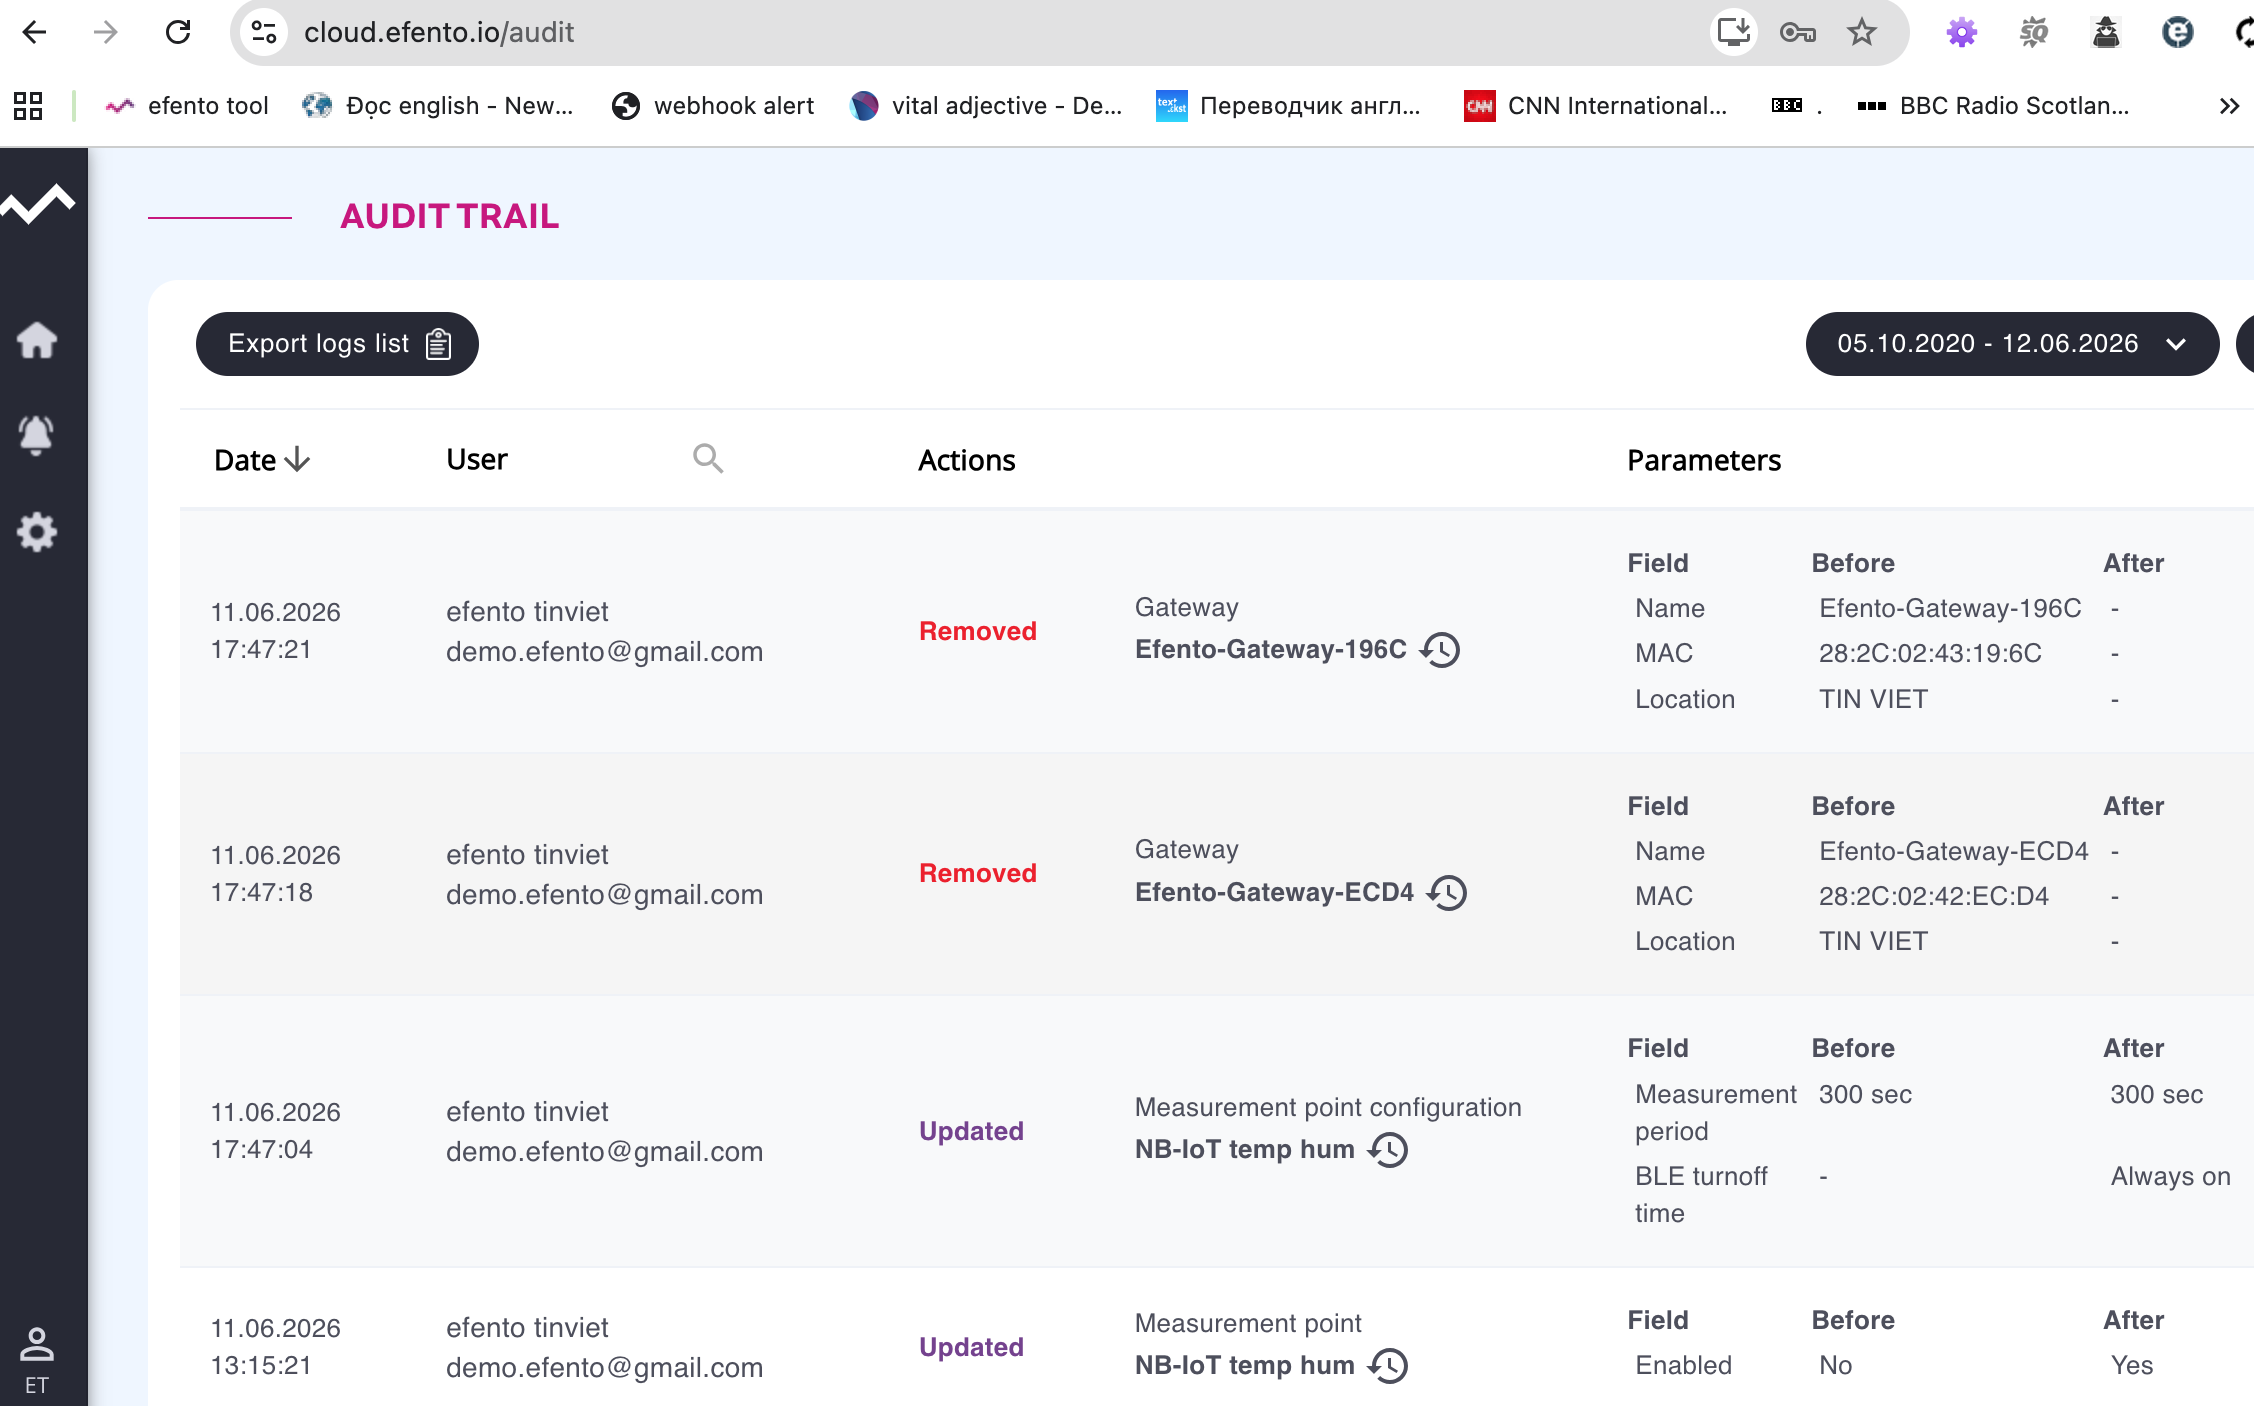Image resolution: width=2254 pixels, height=1406 pixels.
Task: Click the MAC value 28:2C:02:43:19:6C
Action: pyautogui.click(x=1930, y=653)
